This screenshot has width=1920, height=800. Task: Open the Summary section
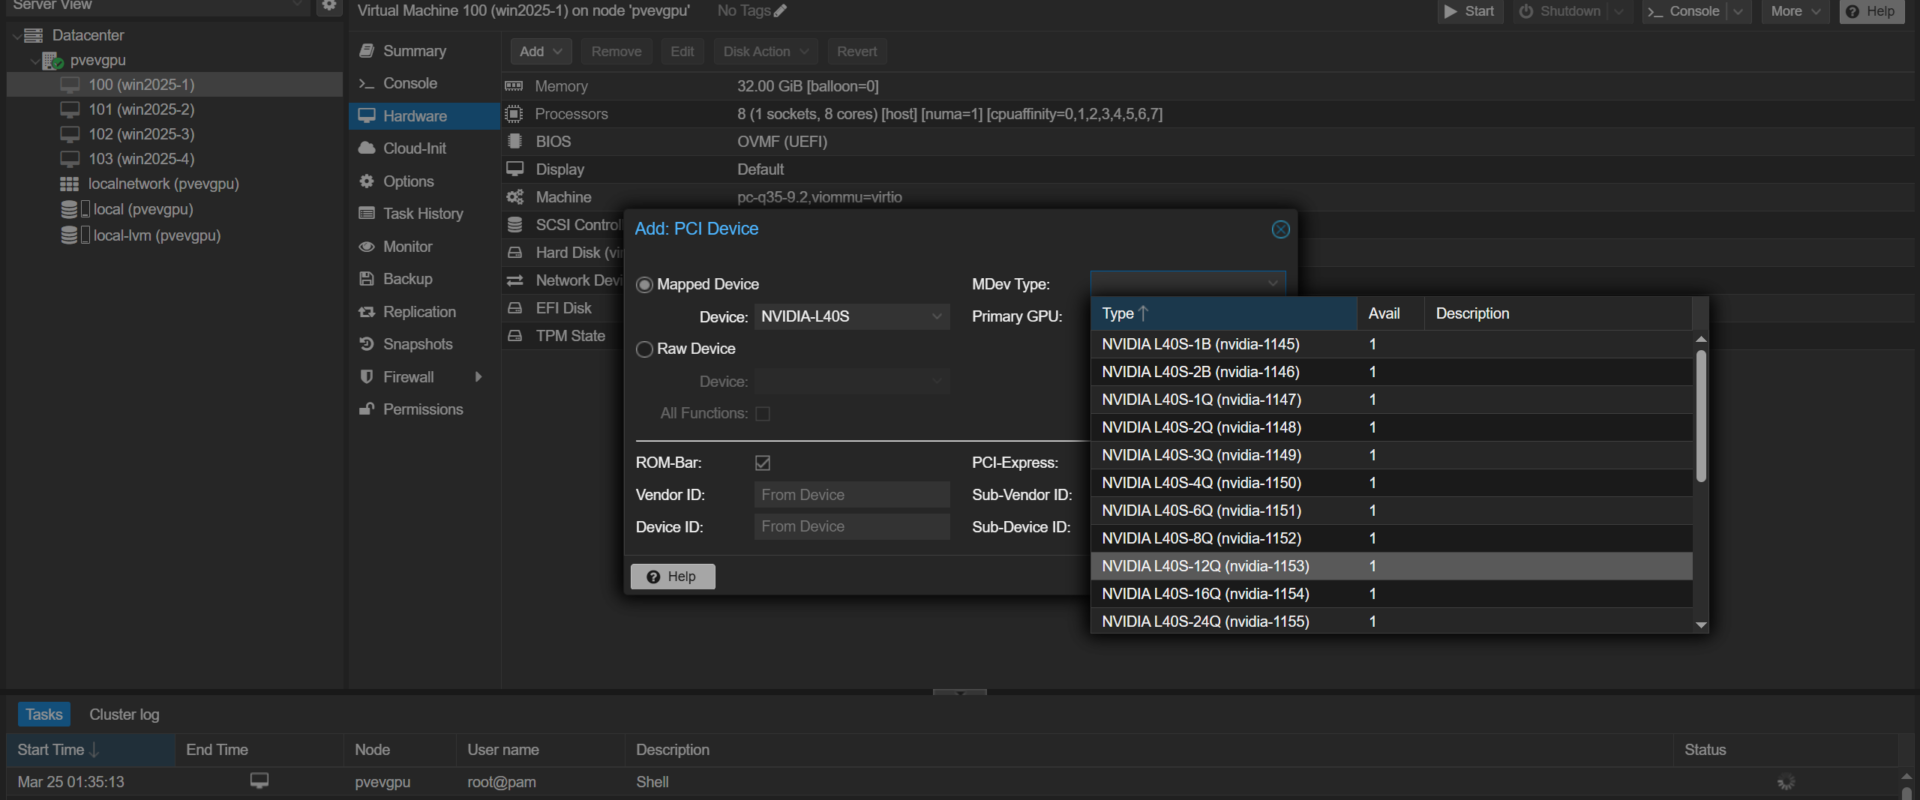tap(424, 51)
